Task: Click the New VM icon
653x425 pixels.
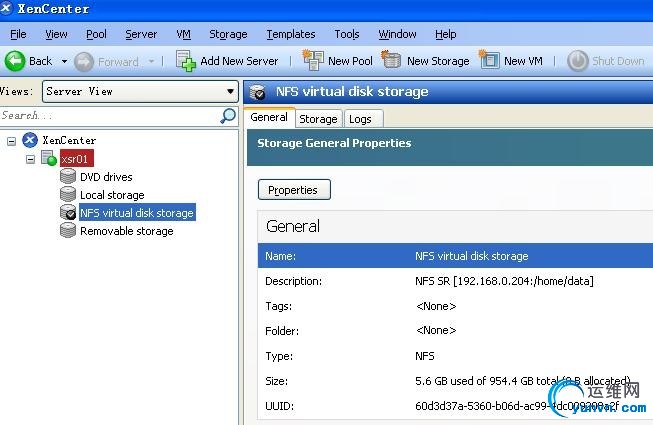Action: click(489, 60)
